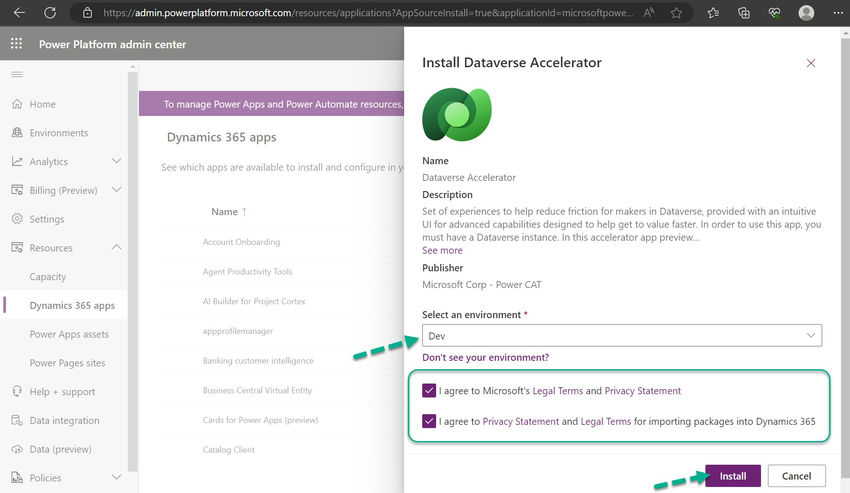The height and width of the screenshot is (493, 850).
Task: Open browser essentials heart icon
Action: 774,12
